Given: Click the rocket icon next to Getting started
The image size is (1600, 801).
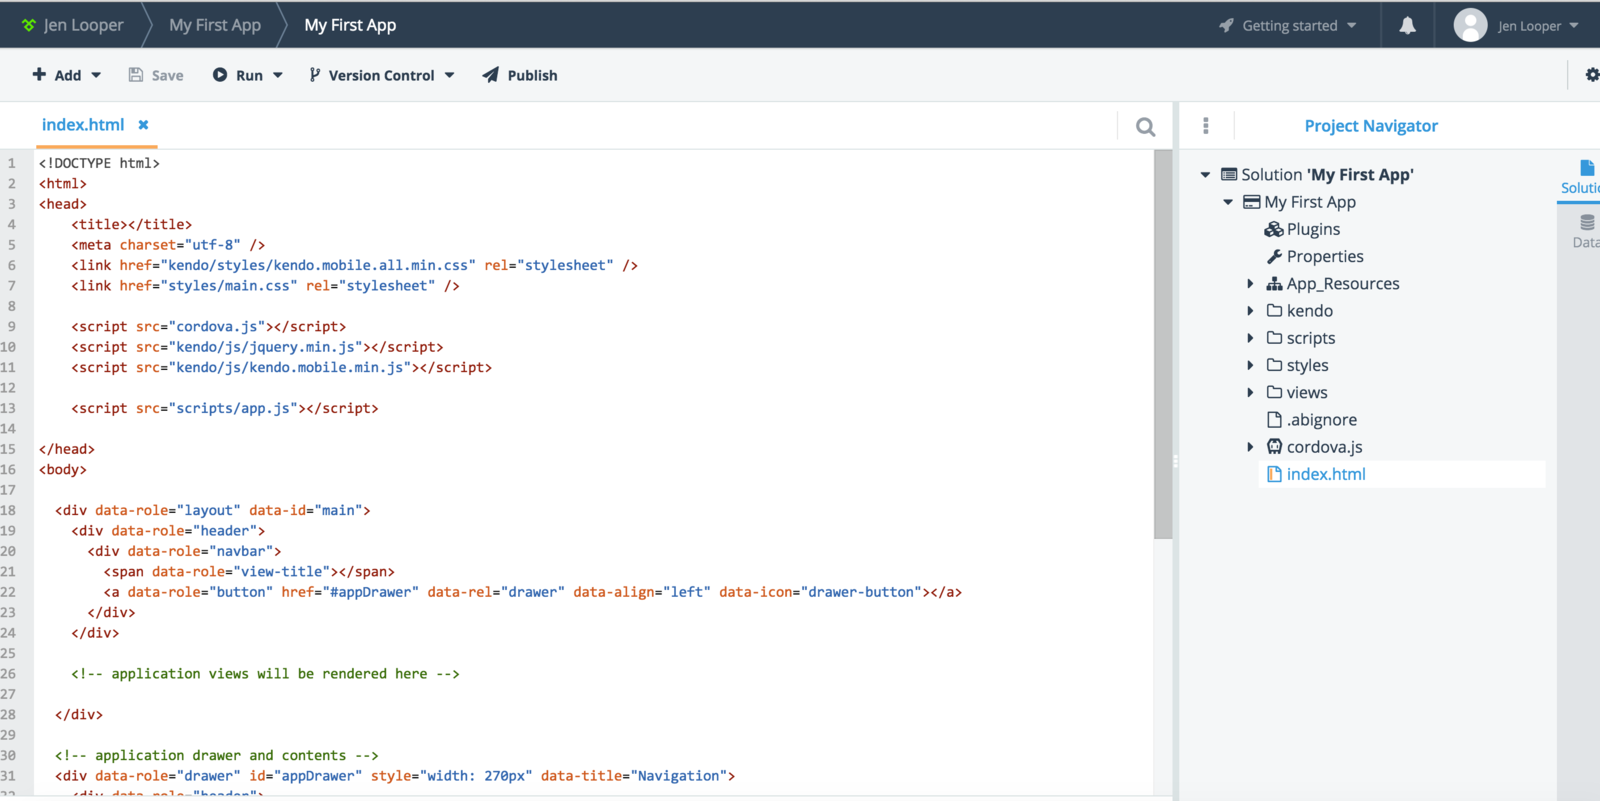Looking at the screenshot, I should pos(1226,25).
